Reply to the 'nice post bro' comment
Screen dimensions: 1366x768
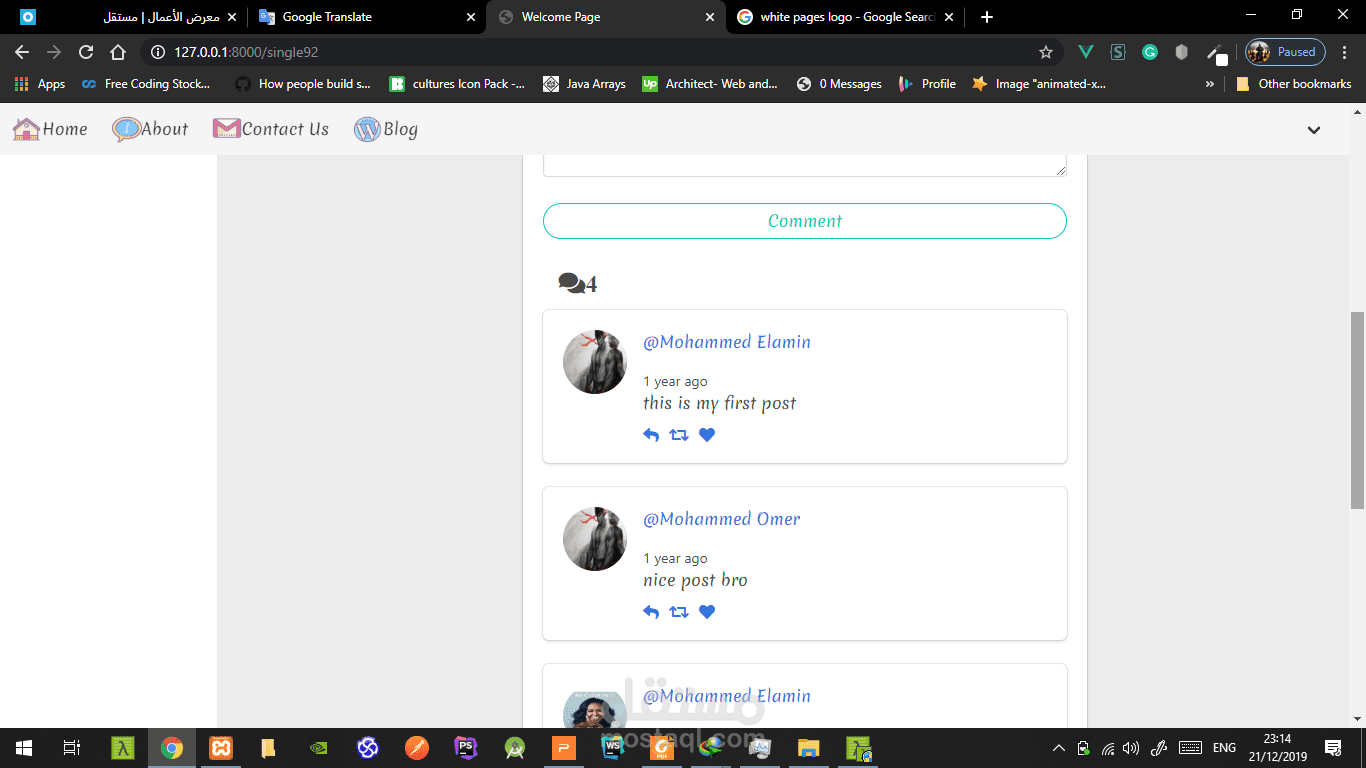click(x=651, y=612)
